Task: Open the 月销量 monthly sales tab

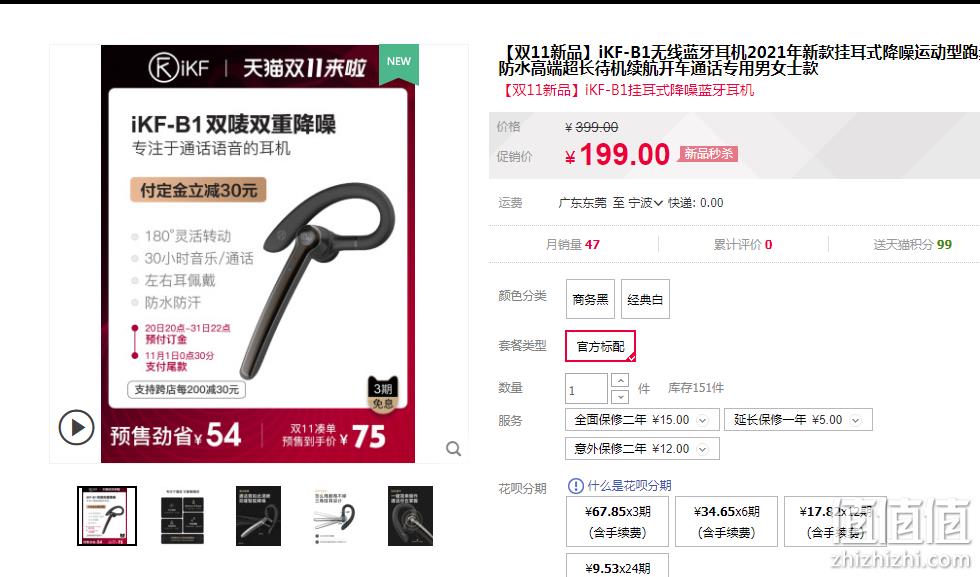Action: coord(572,244)
